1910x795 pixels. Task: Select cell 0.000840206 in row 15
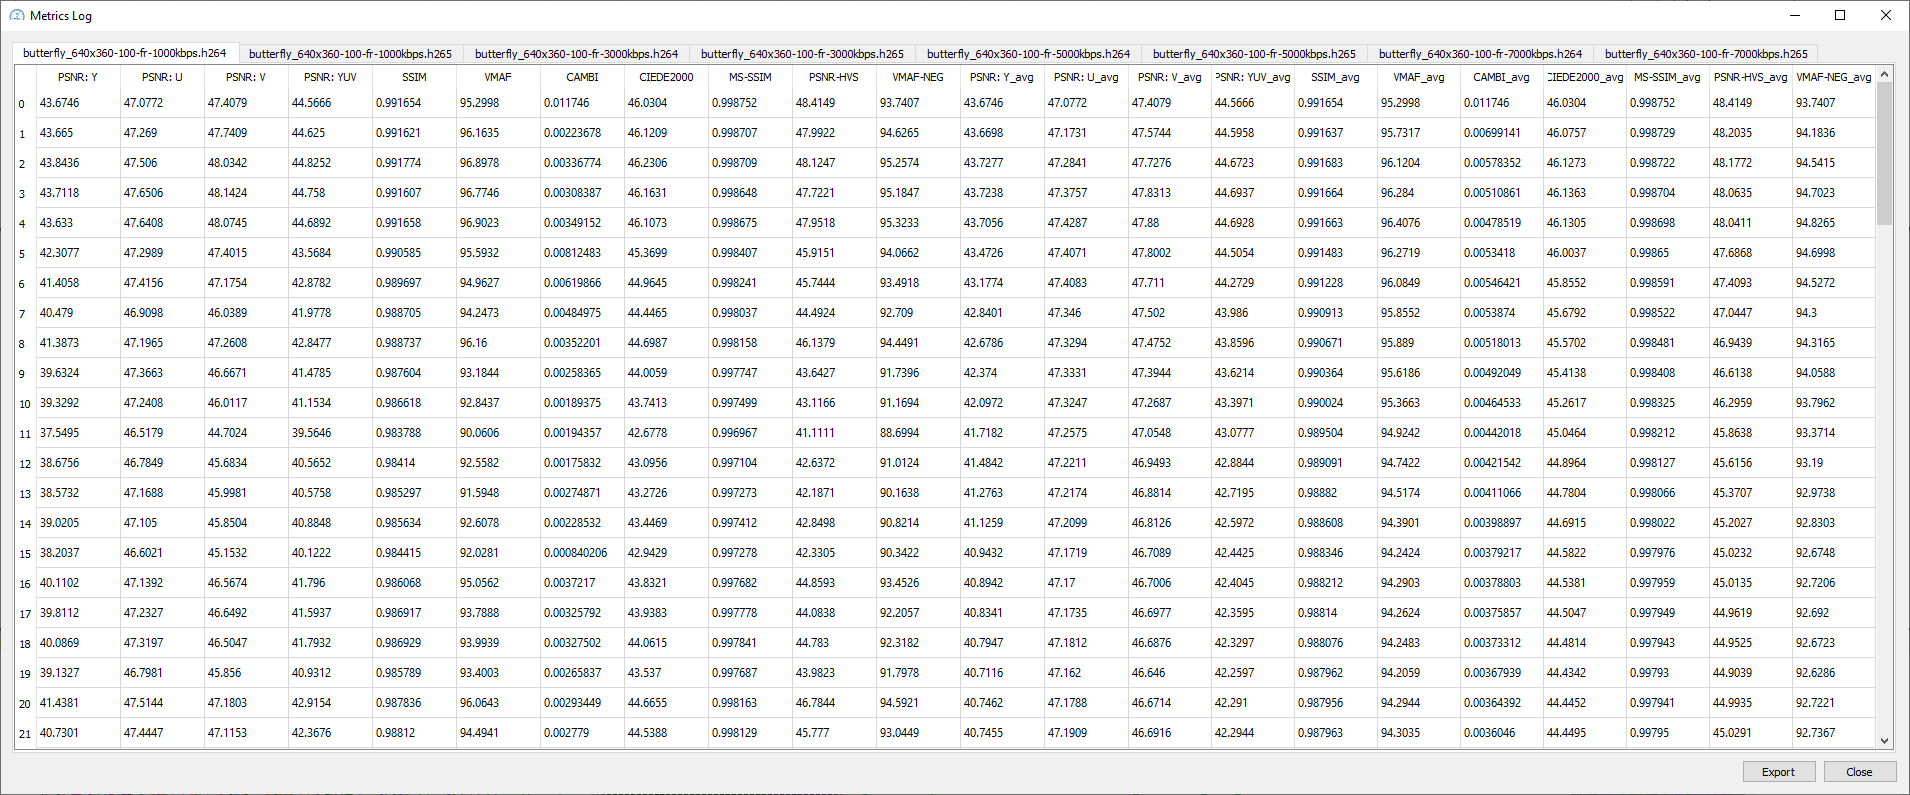582,553
